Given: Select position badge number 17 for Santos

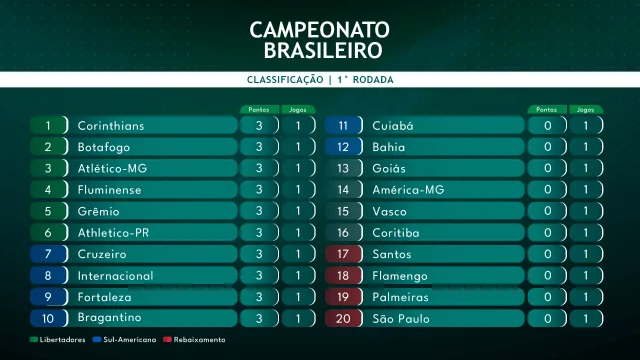Looking at the screenshot, I should pyautogui.click(x=343, y=254).
